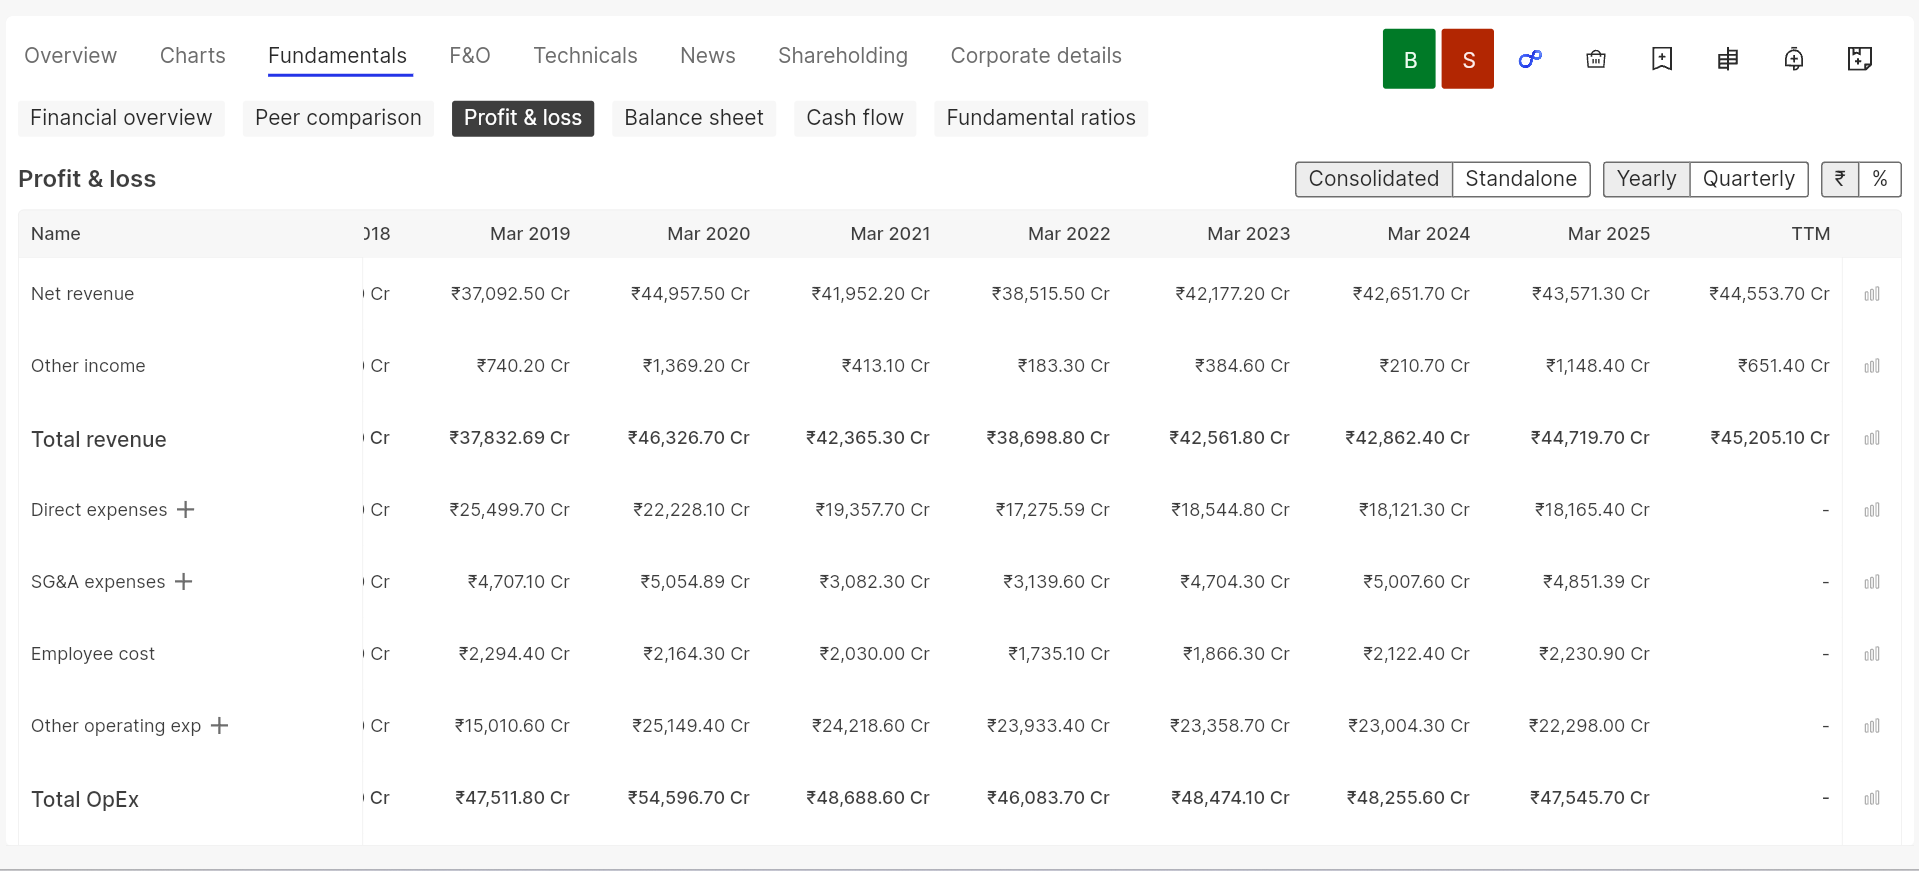
Task: Expand SG&A expenses row
Action: 184,582
